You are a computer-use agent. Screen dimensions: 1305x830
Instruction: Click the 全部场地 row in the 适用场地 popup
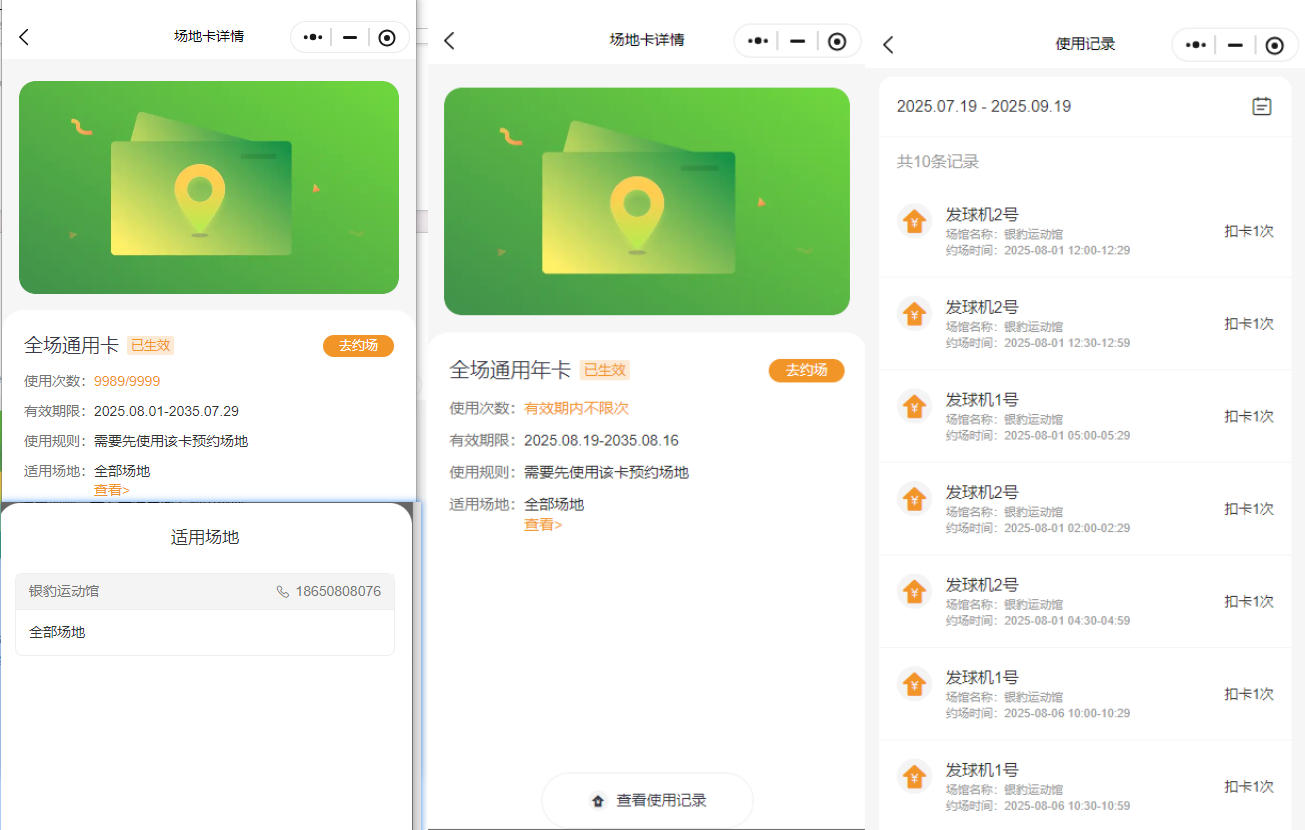pos(205,632)
